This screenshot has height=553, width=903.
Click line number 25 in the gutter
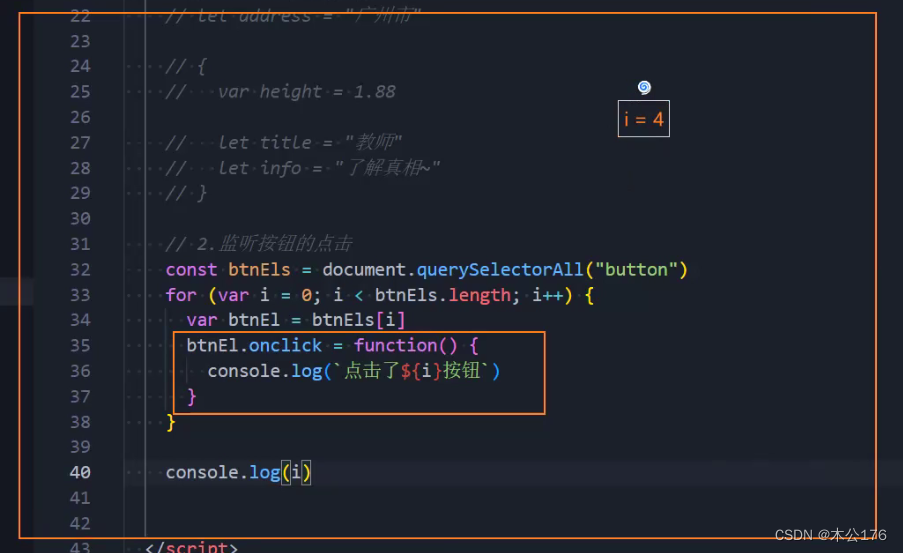(80, 92)
